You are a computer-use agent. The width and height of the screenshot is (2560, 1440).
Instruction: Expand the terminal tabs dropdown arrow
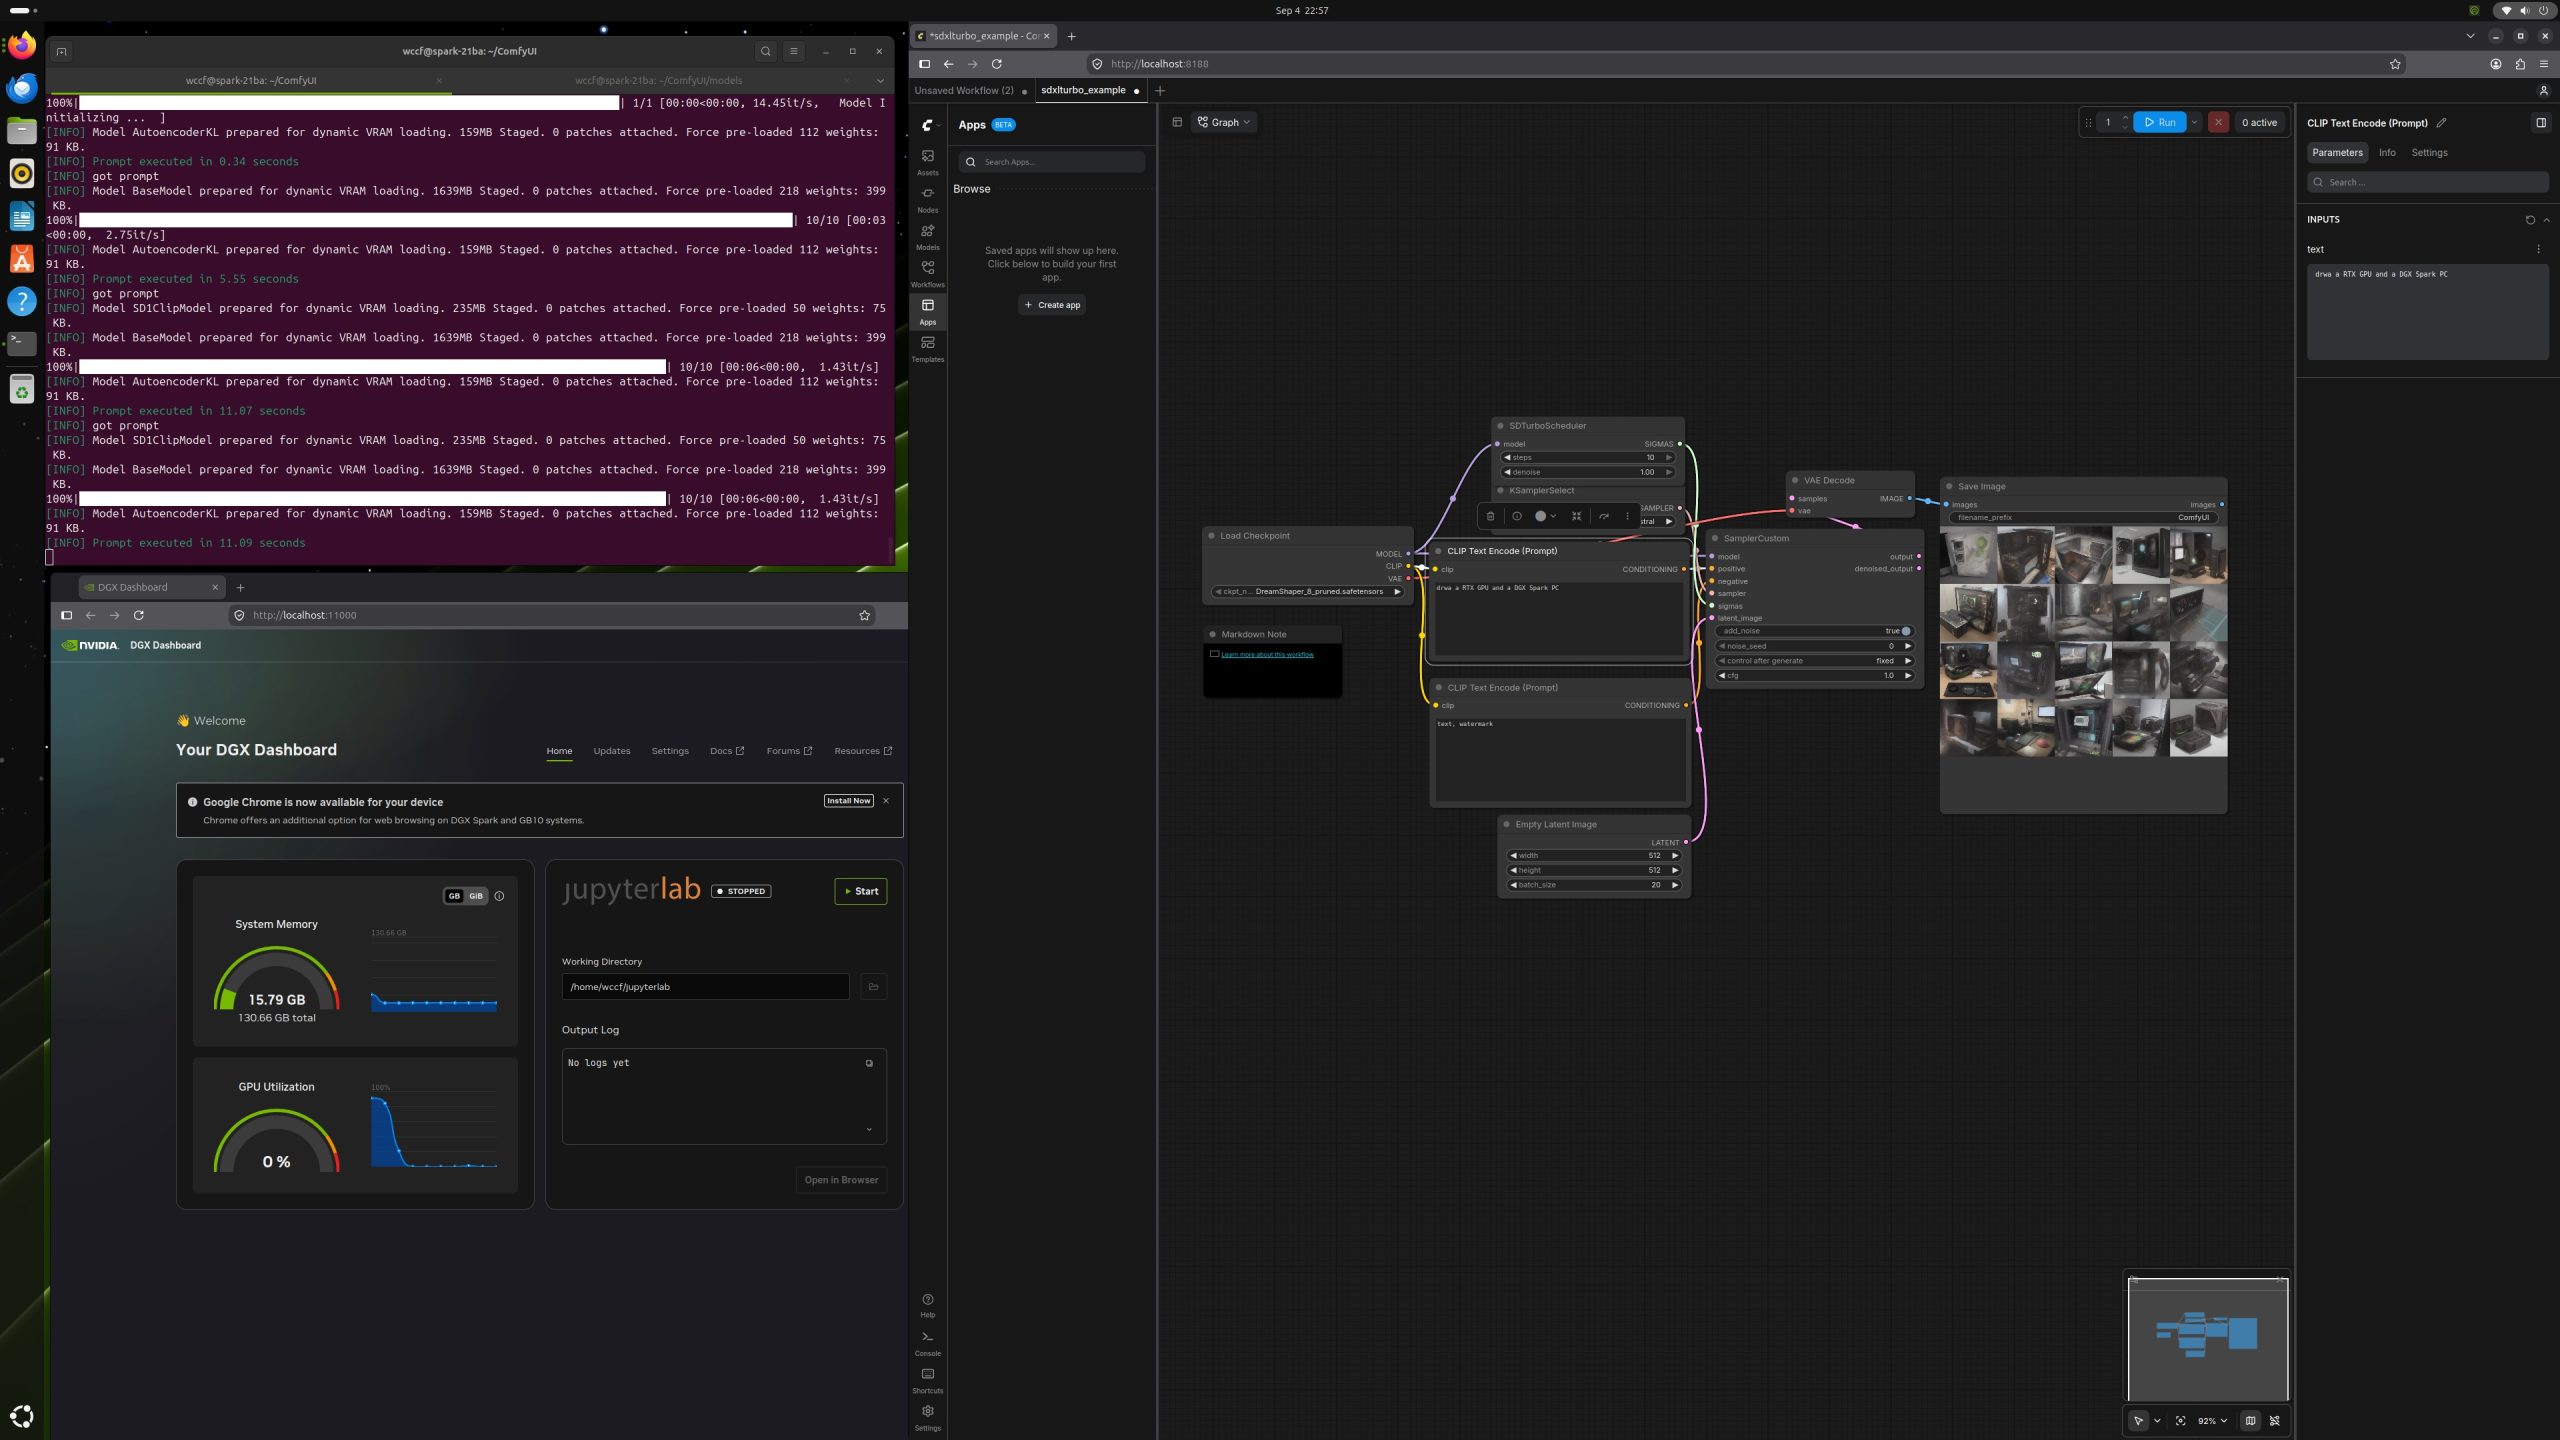click(x=880, y=80)
